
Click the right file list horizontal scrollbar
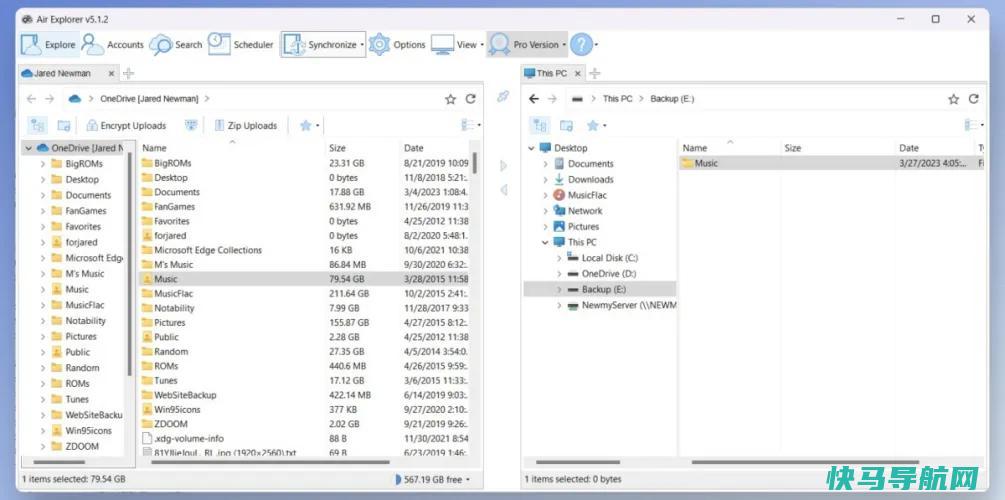coord(805,462)
